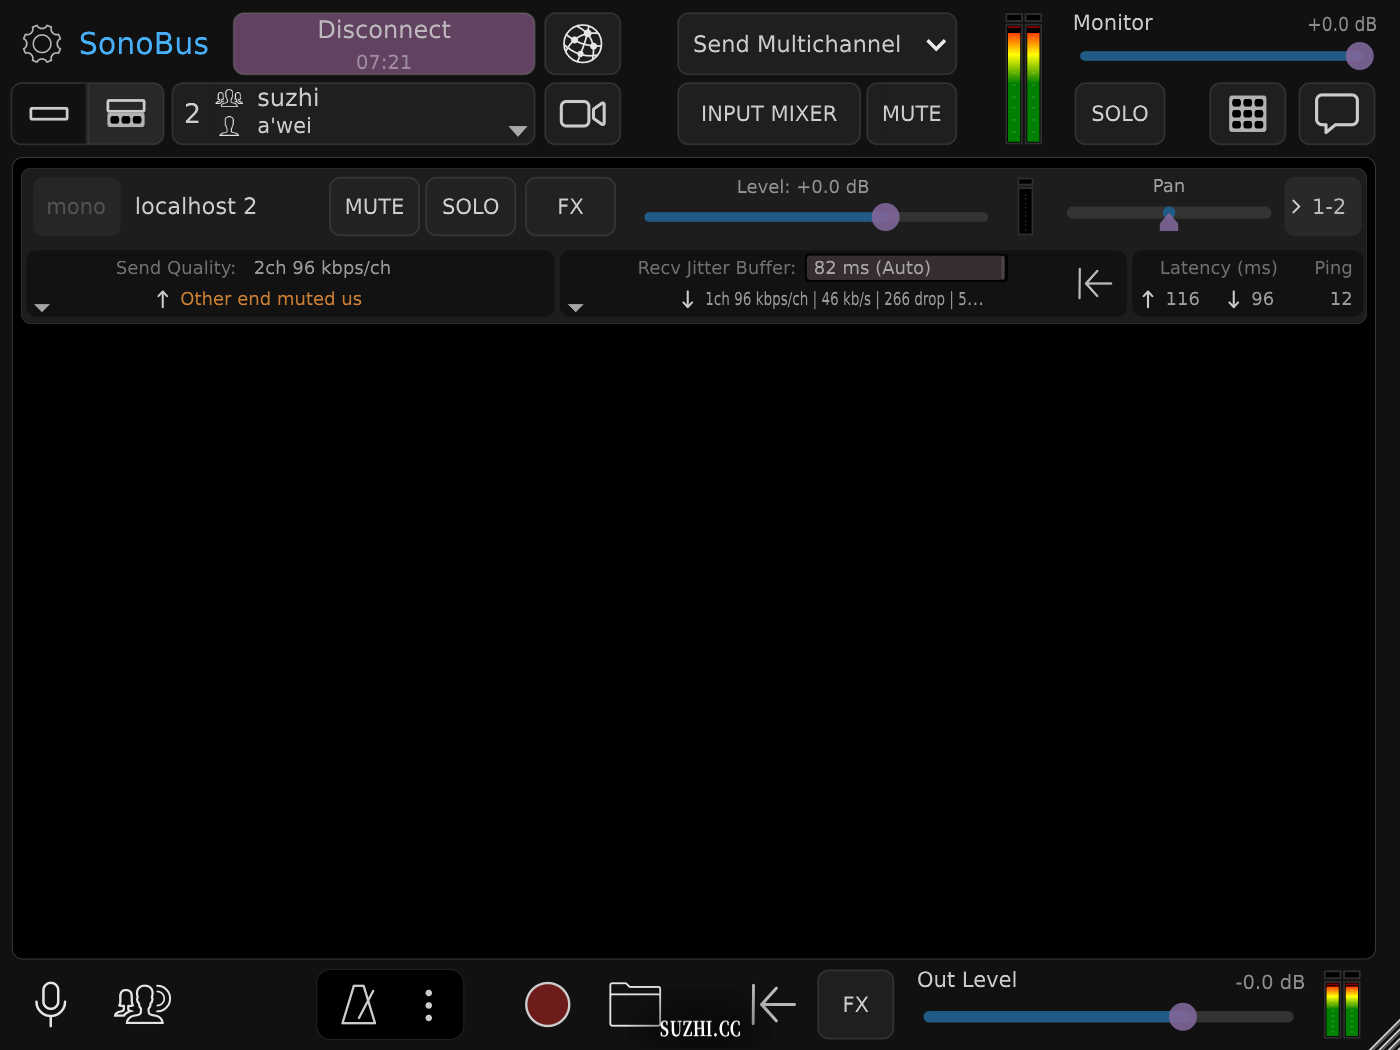
Task: Open the video camera link
Action: (582, 114)
